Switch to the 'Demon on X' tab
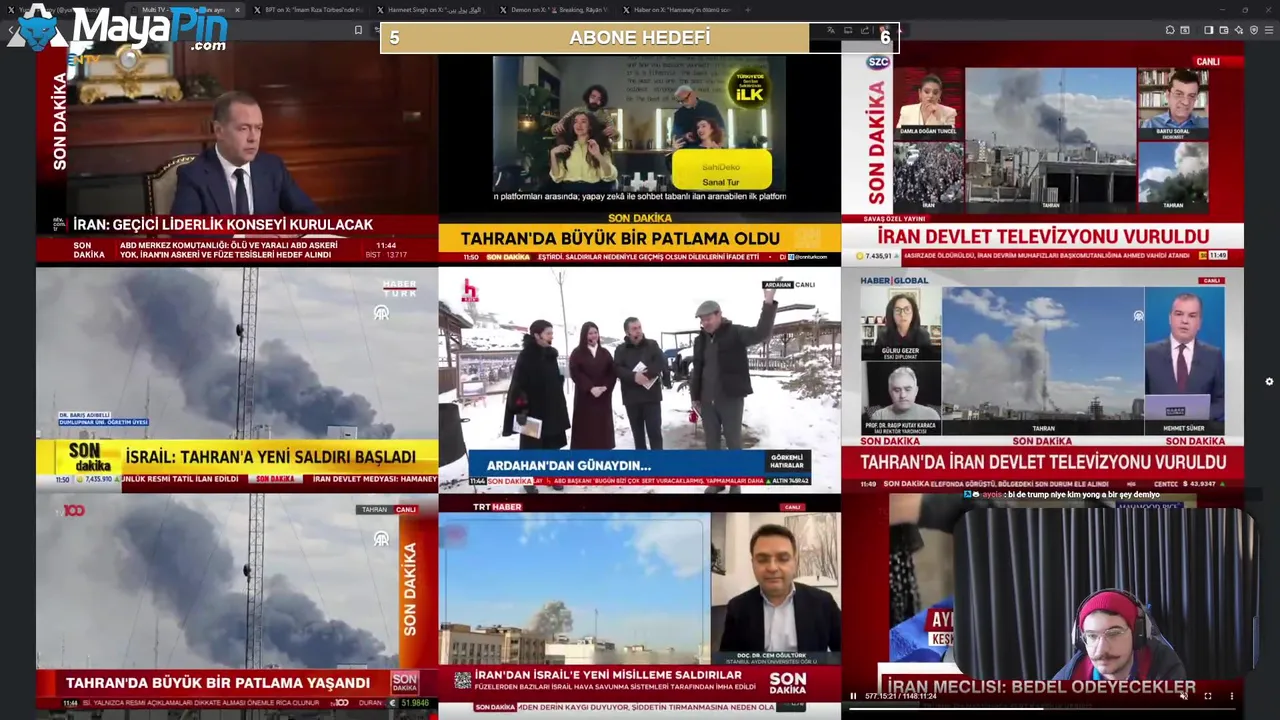Image resolution: width=1280 pixels, height=720 pixels. coord(553,10)
